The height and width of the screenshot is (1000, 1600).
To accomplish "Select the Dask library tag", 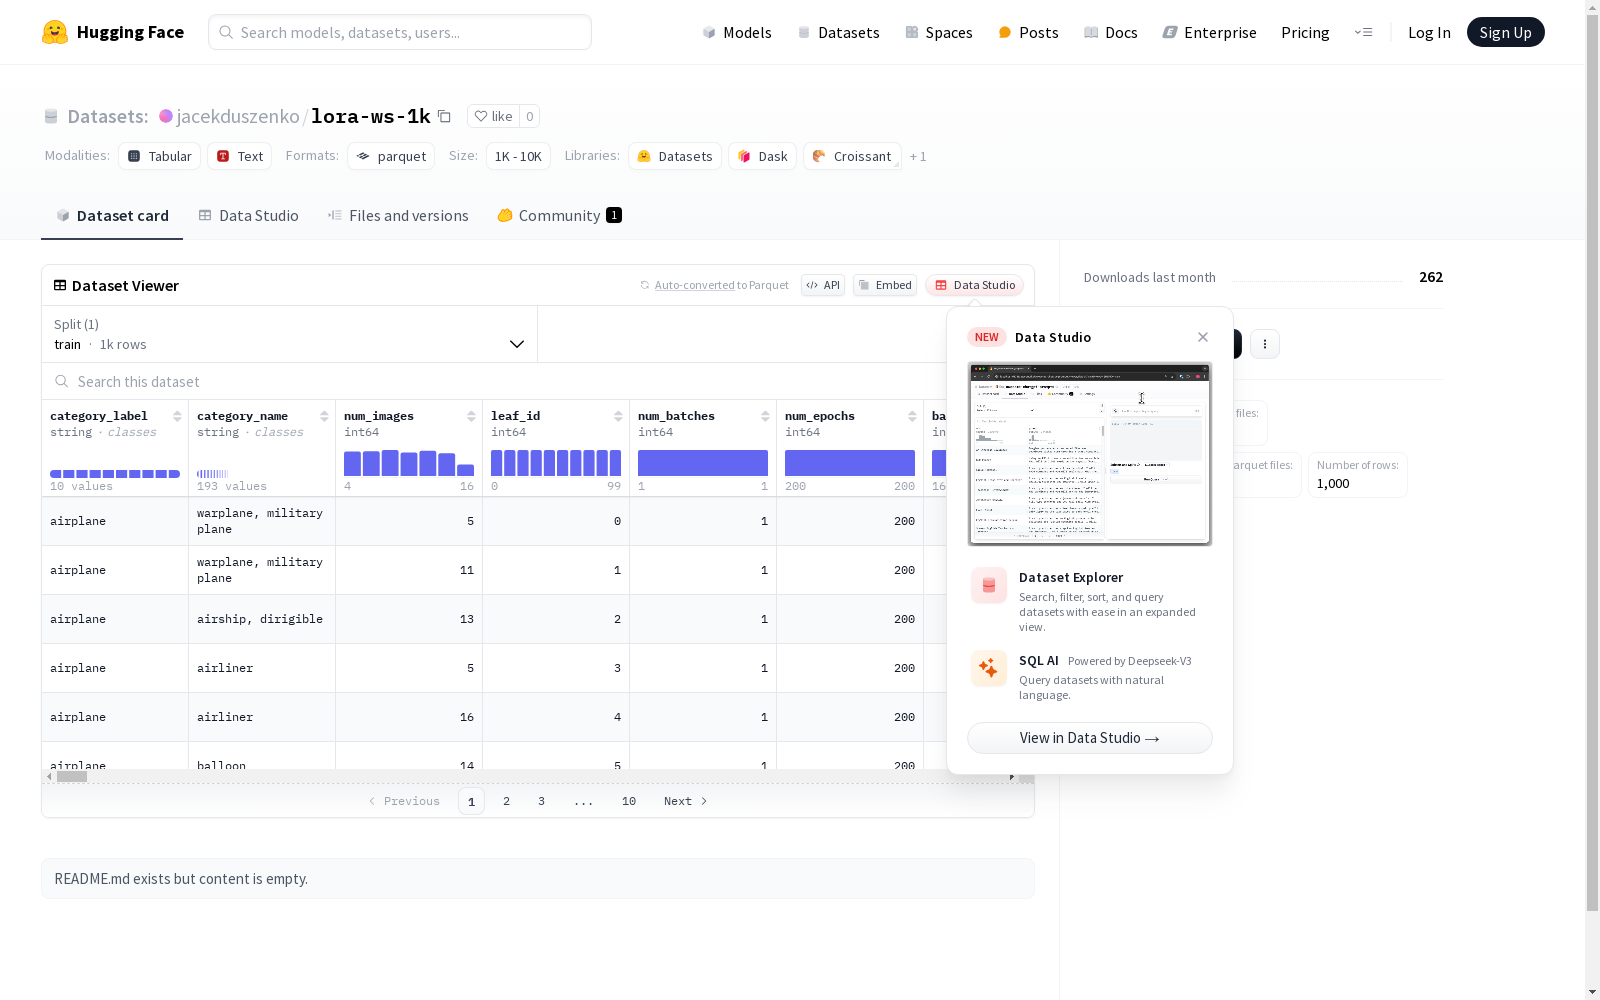I will click(763, 156).
